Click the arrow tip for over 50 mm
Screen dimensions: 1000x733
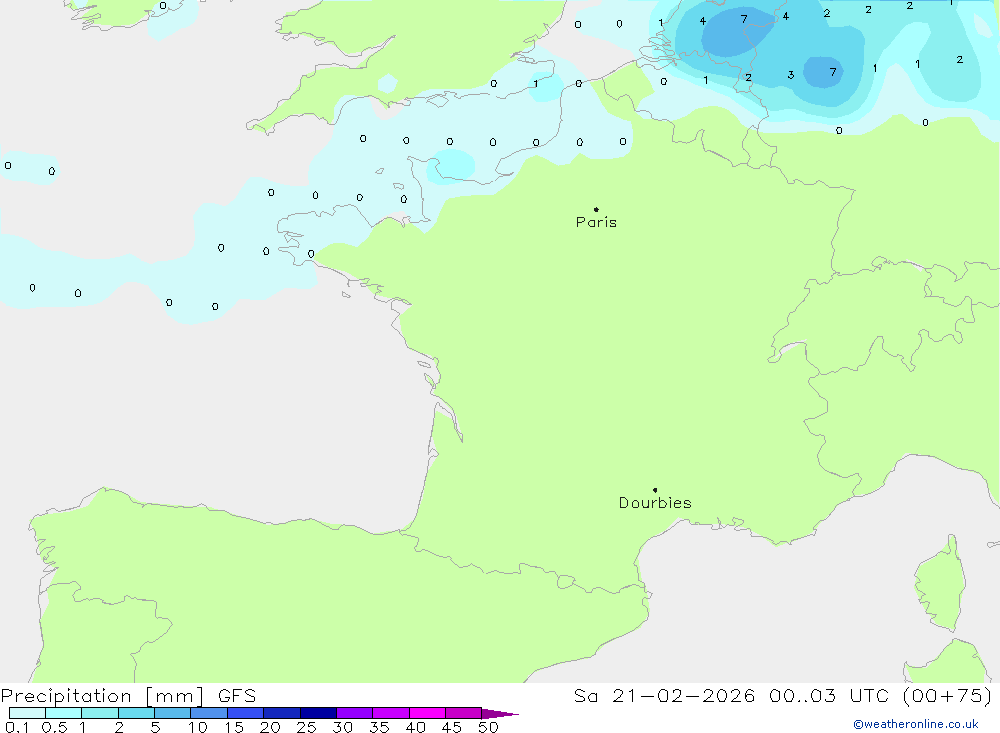tap(501, 714)
